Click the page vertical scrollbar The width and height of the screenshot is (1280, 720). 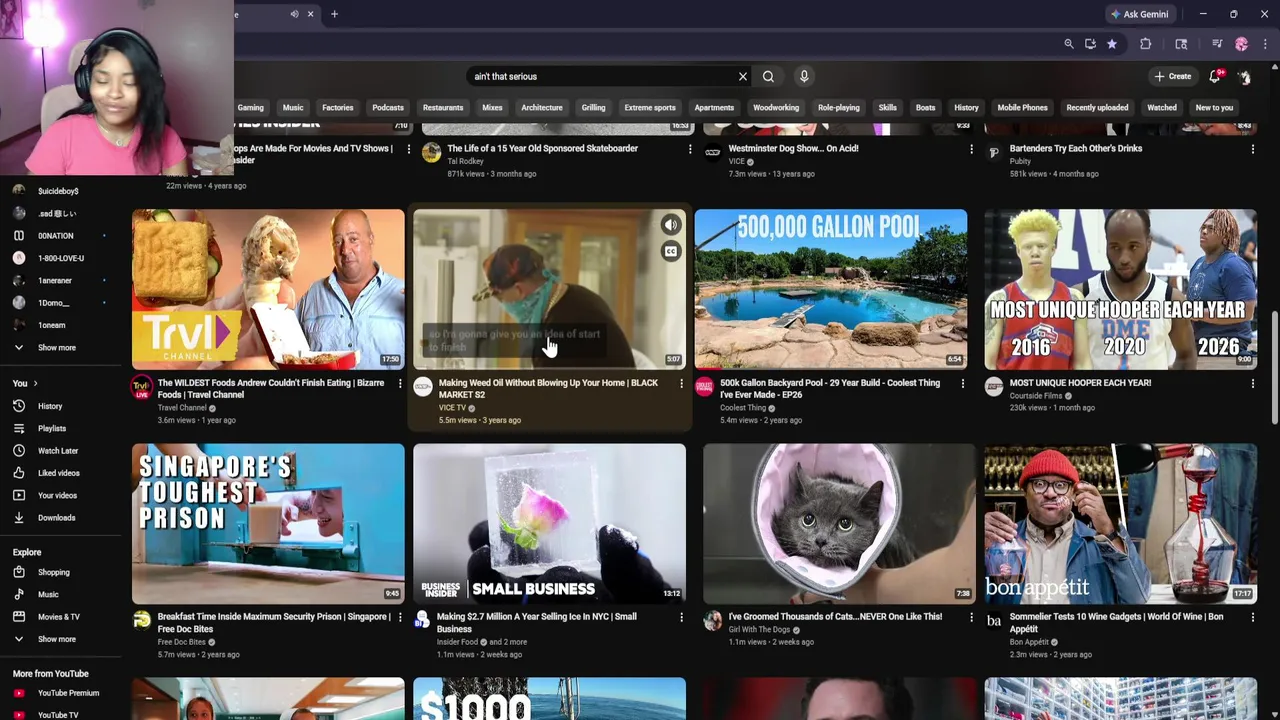pos(1274,367)
